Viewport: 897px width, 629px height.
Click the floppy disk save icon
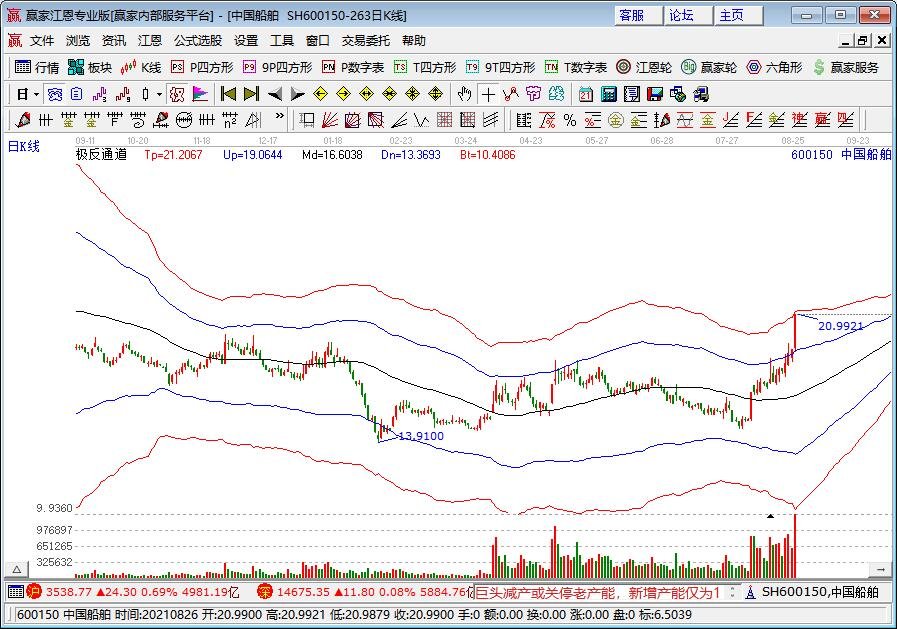click(x=654, y=94)
